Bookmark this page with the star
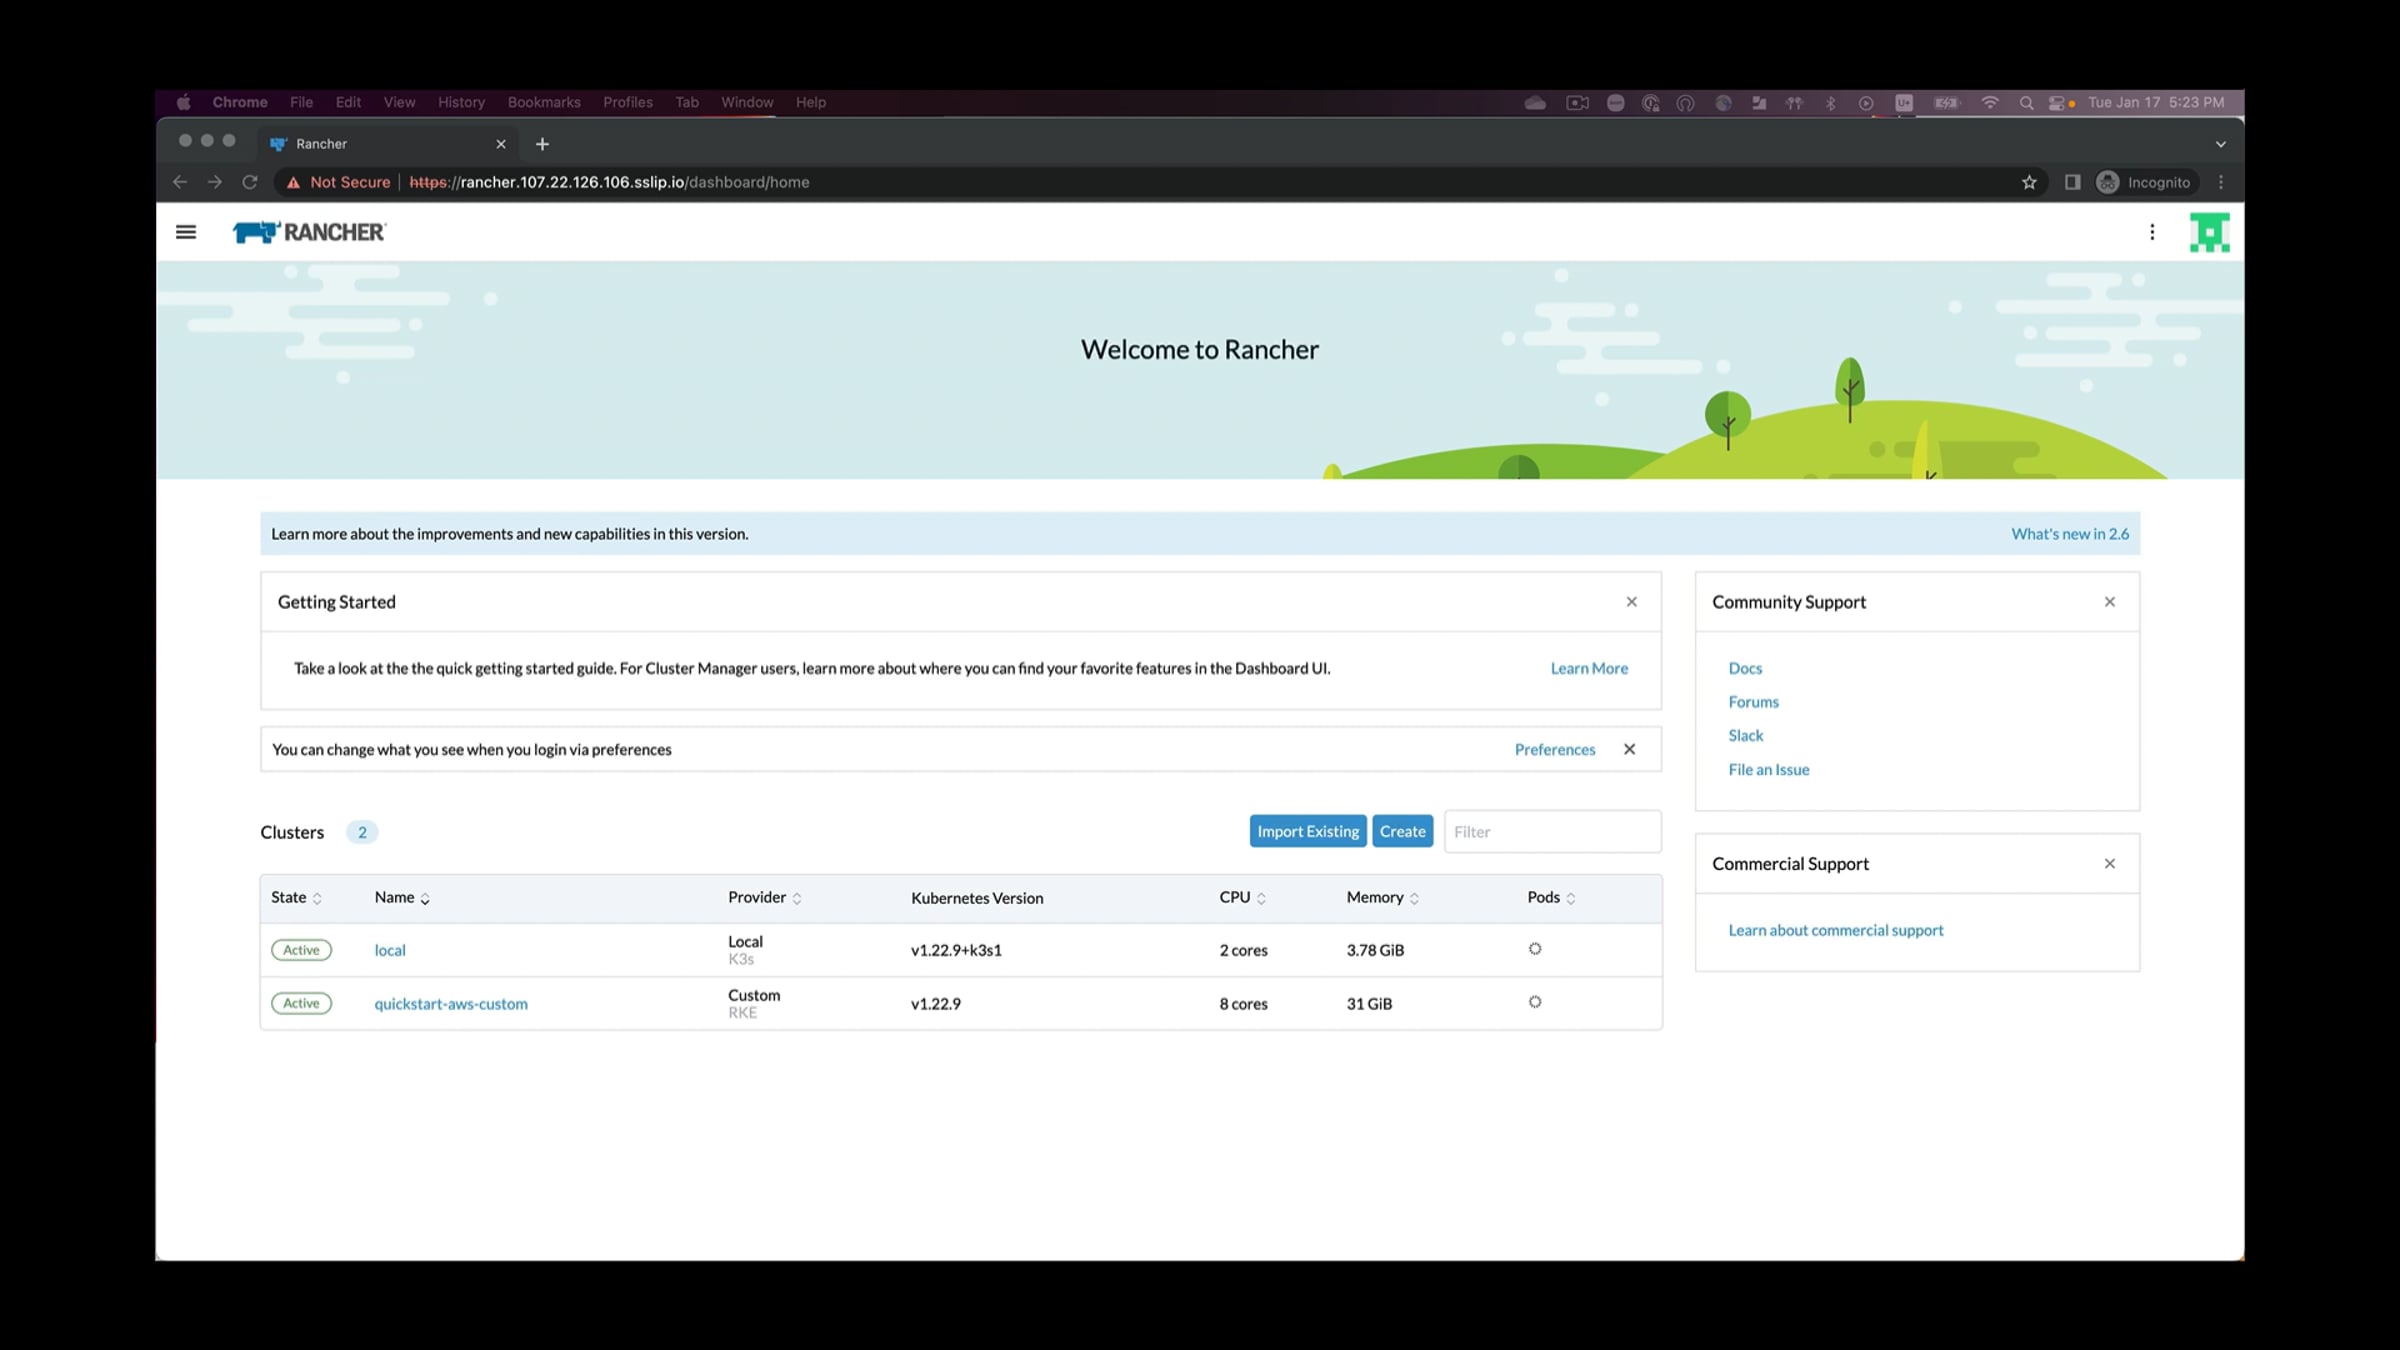This screenshot has width=2400, height=1350. pyautogui.click(x=2029, y=182)
